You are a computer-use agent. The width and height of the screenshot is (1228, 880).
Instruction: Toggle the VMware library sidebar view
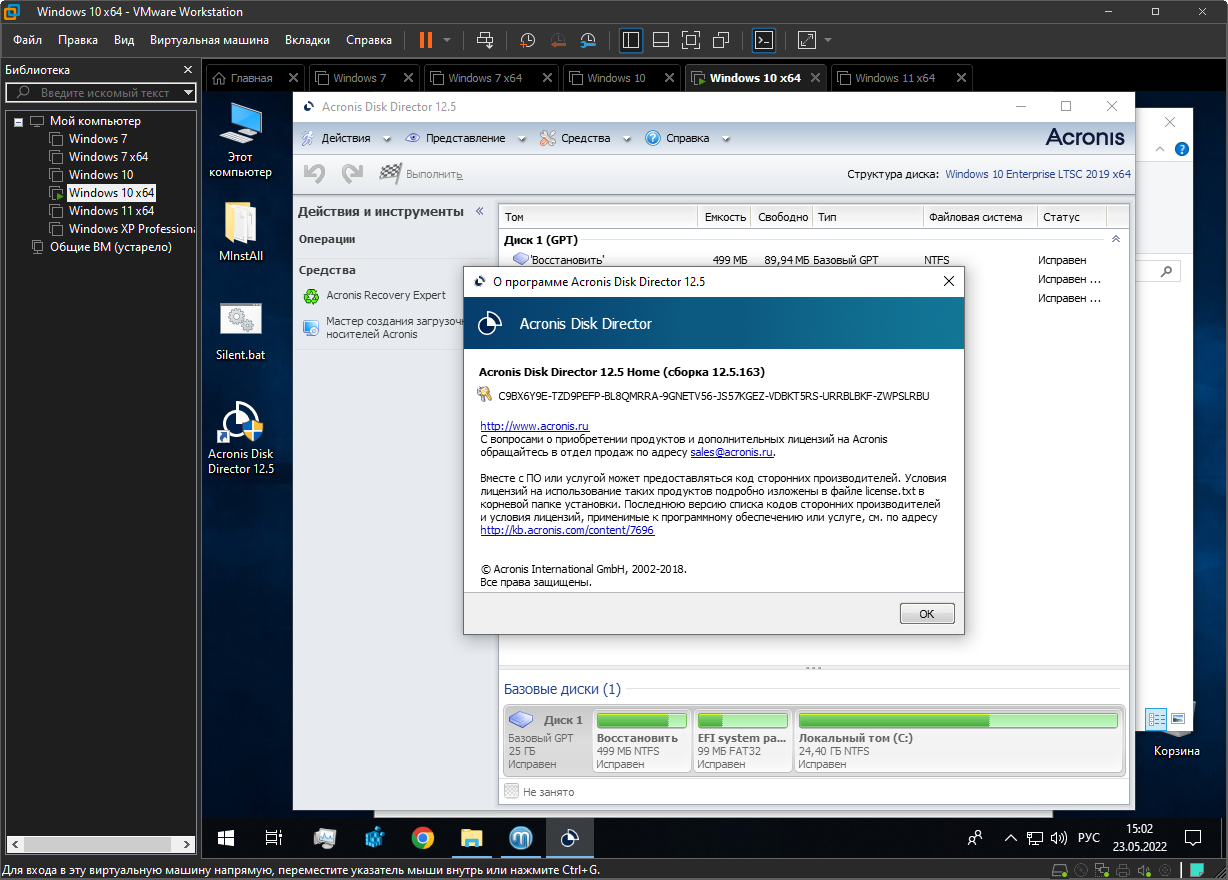(631, 40)
